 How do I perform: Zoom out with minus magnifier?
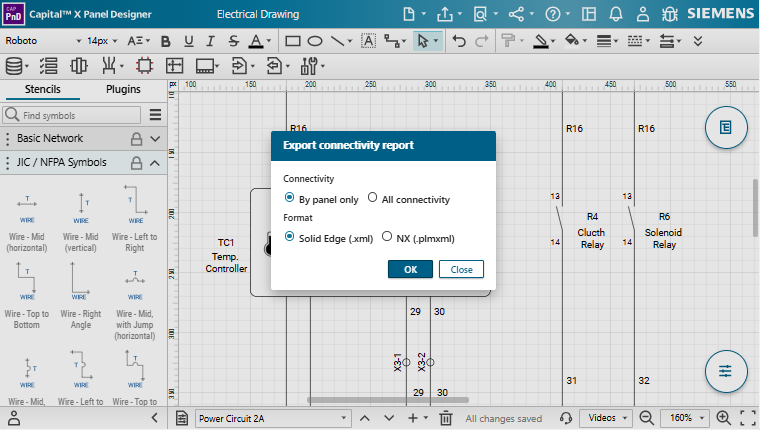(x=646, y=418)
